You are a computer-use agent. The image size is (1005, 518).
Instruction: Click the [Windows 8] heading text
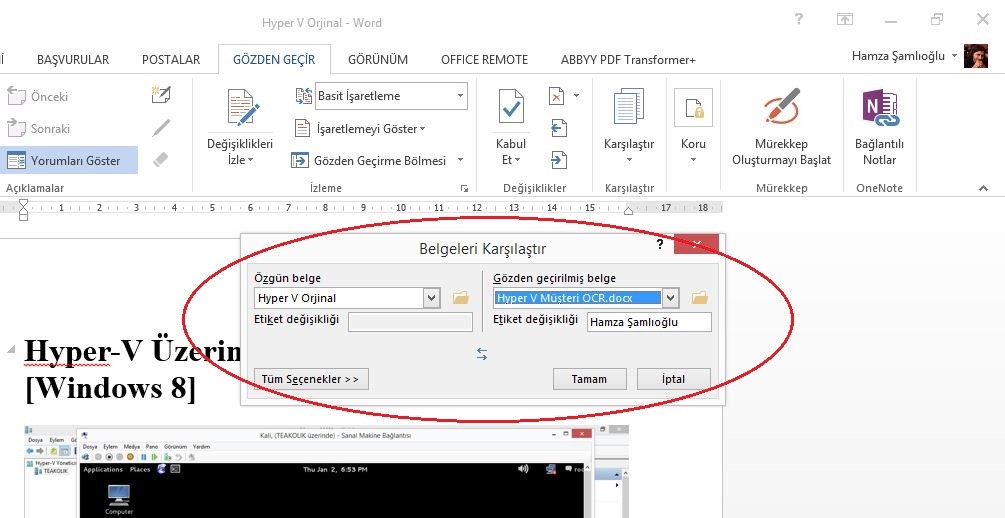click(110, 389)
